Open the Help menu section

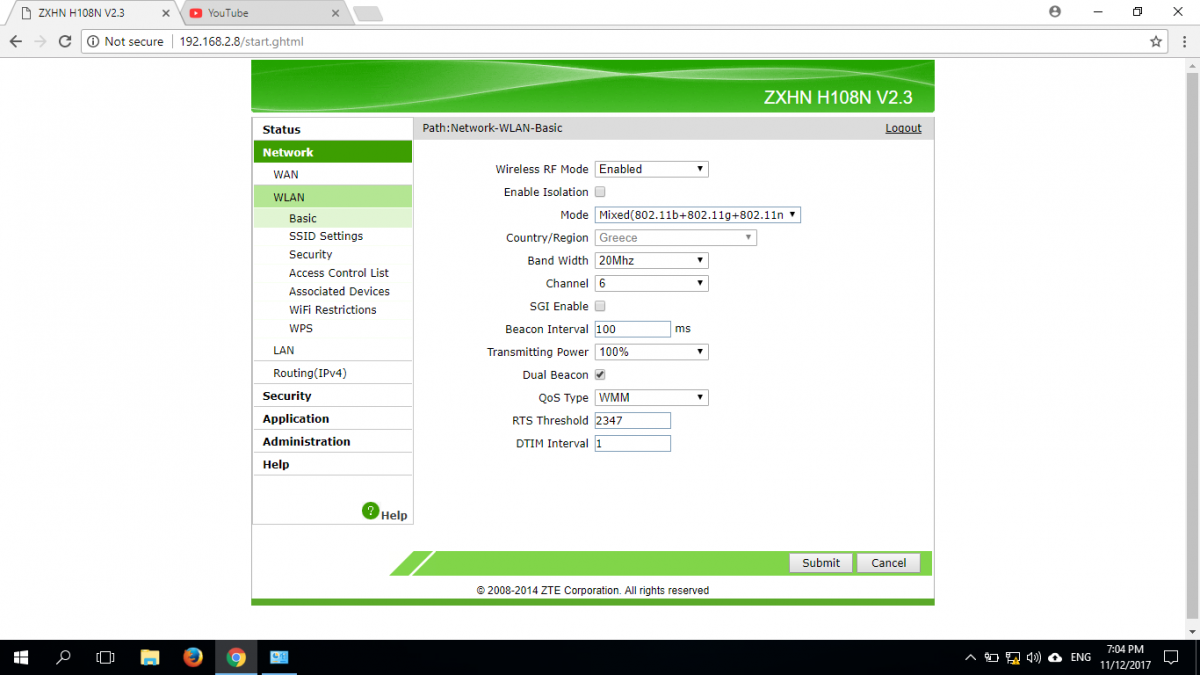click(332, 465)
